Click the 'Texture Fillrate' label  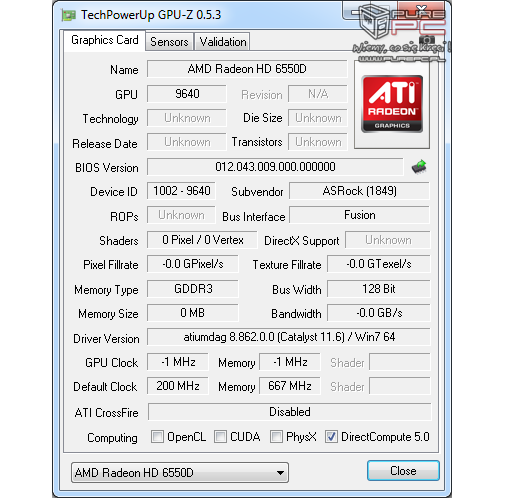click(x=287, y=265)
